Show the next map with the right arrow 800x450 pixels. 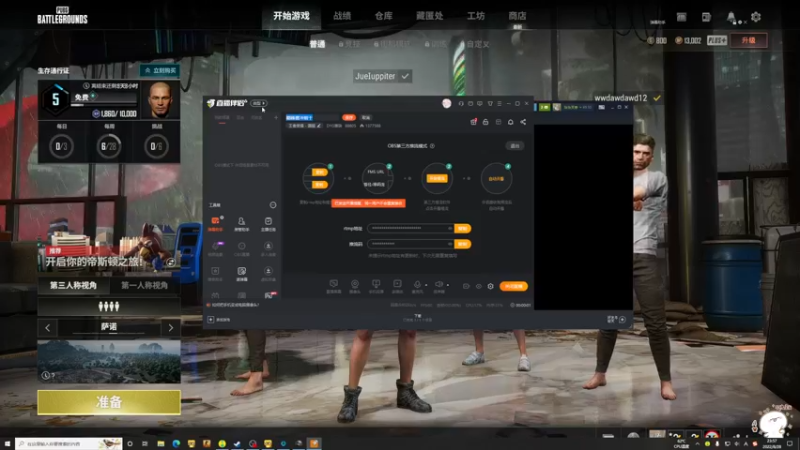tap(170, 328)
